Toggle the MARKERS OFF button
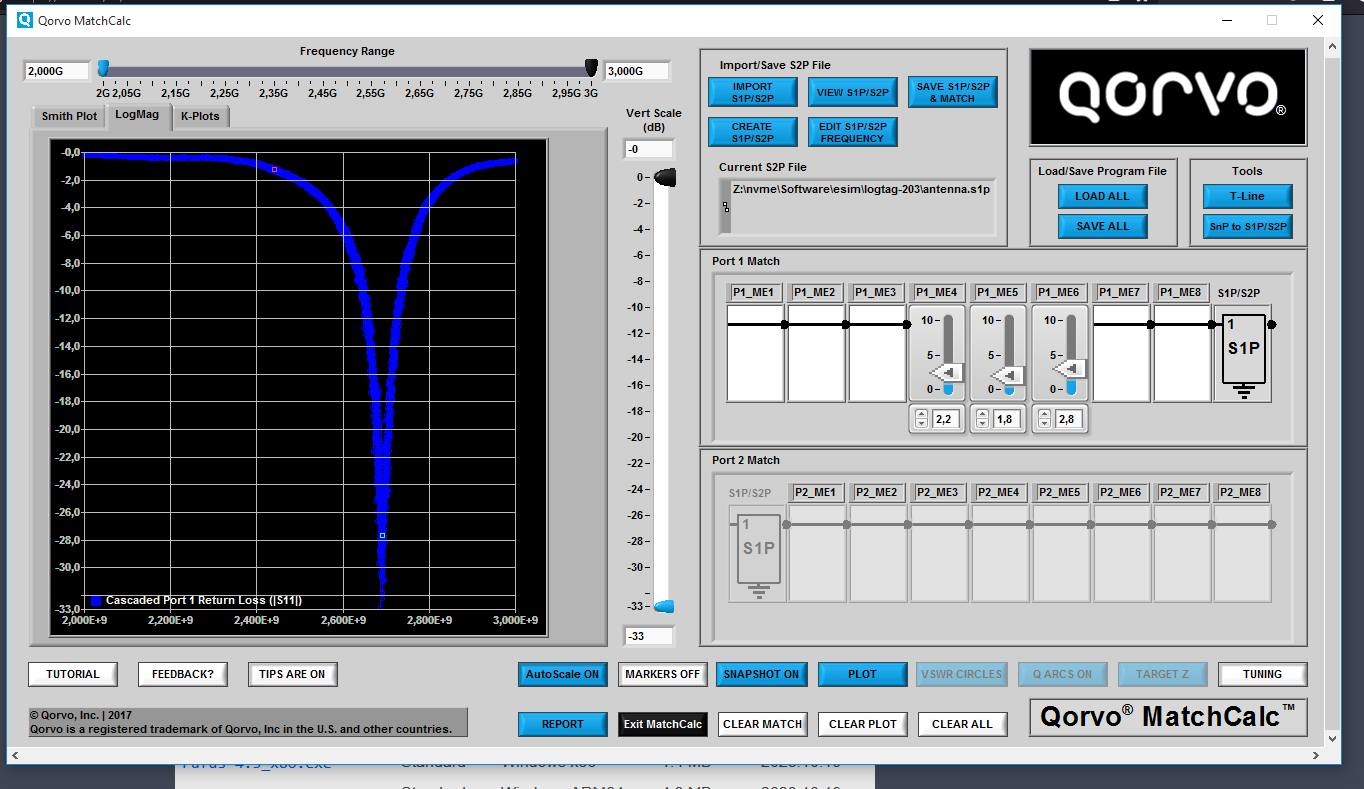This screenshot has height=789, width=1364. point(662,674)
